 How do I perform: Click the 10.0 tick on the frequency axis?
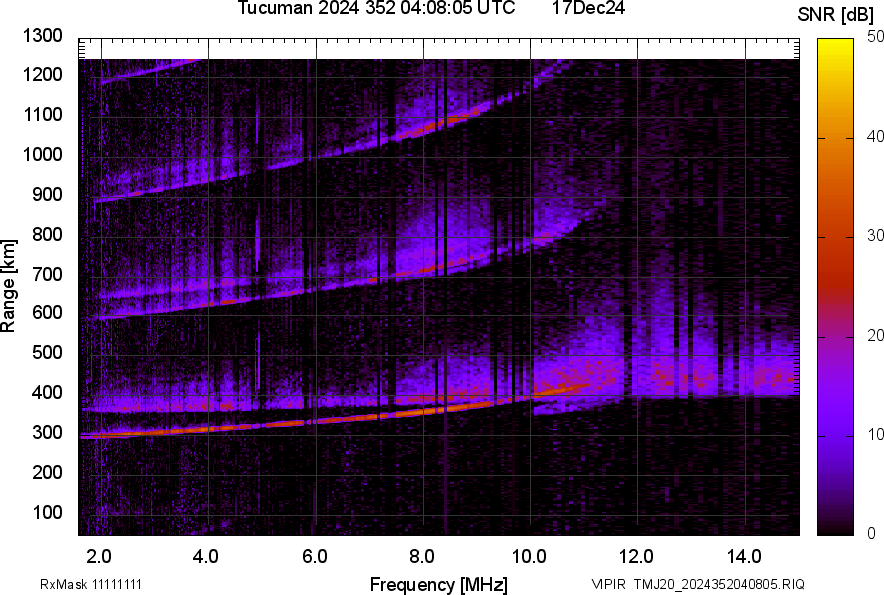(529, 556)
